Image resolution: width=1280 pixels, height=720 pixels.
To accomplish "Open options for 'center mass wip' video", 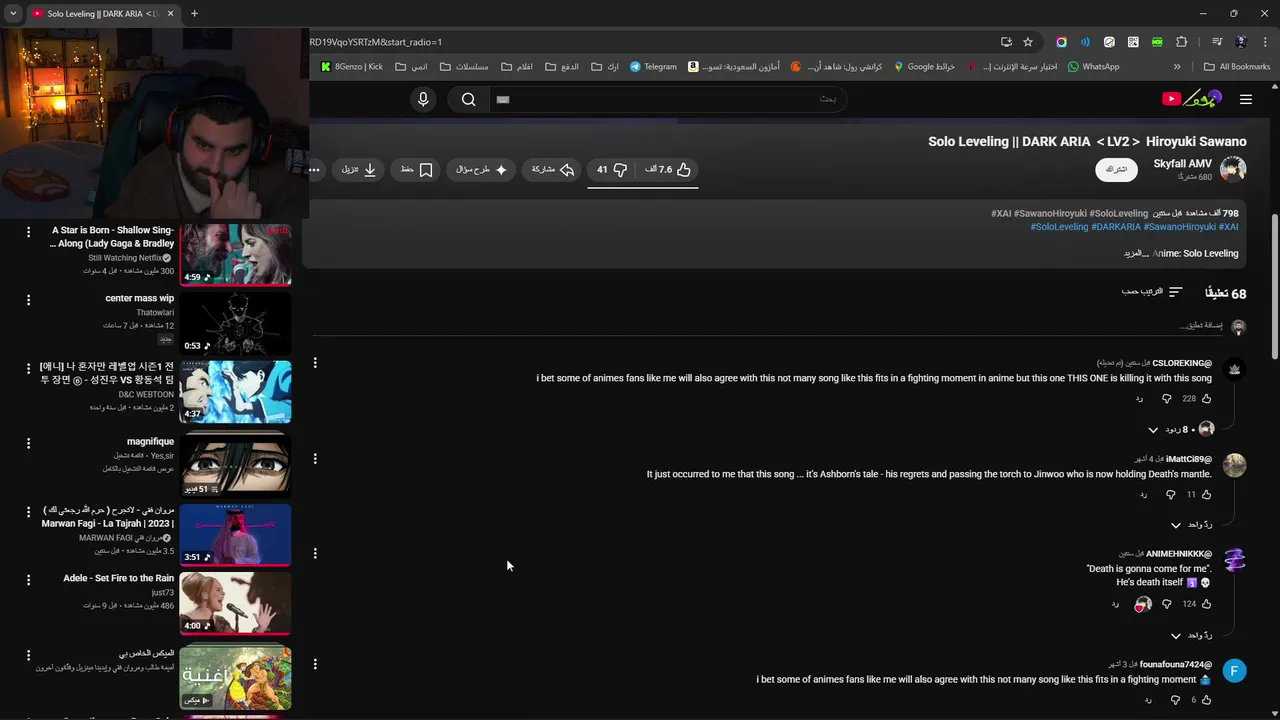I will point(28,300).
